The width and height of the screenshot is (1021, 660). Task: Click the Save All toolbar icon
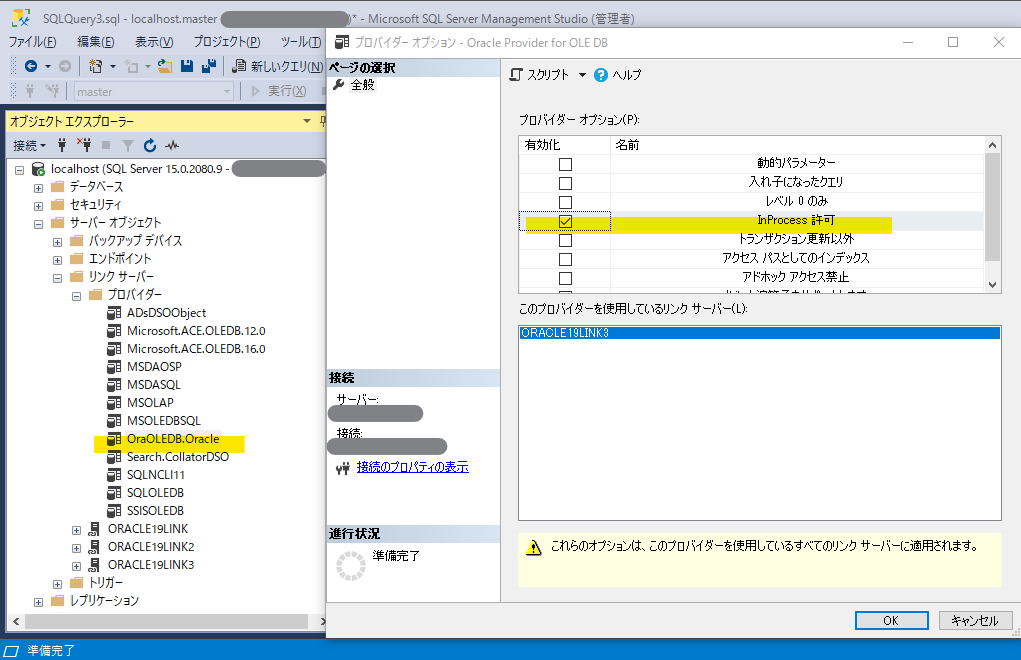tap(208, 66)
